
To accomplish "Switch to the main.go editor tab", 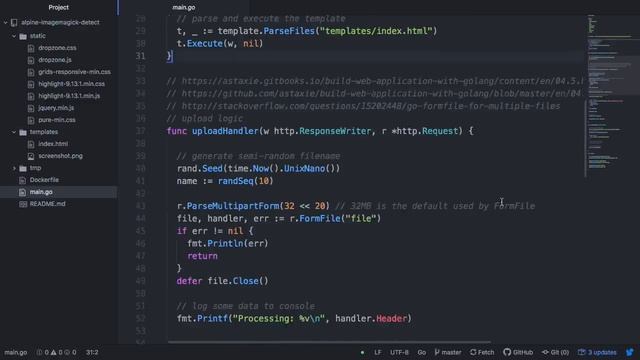I will (184, 7).
